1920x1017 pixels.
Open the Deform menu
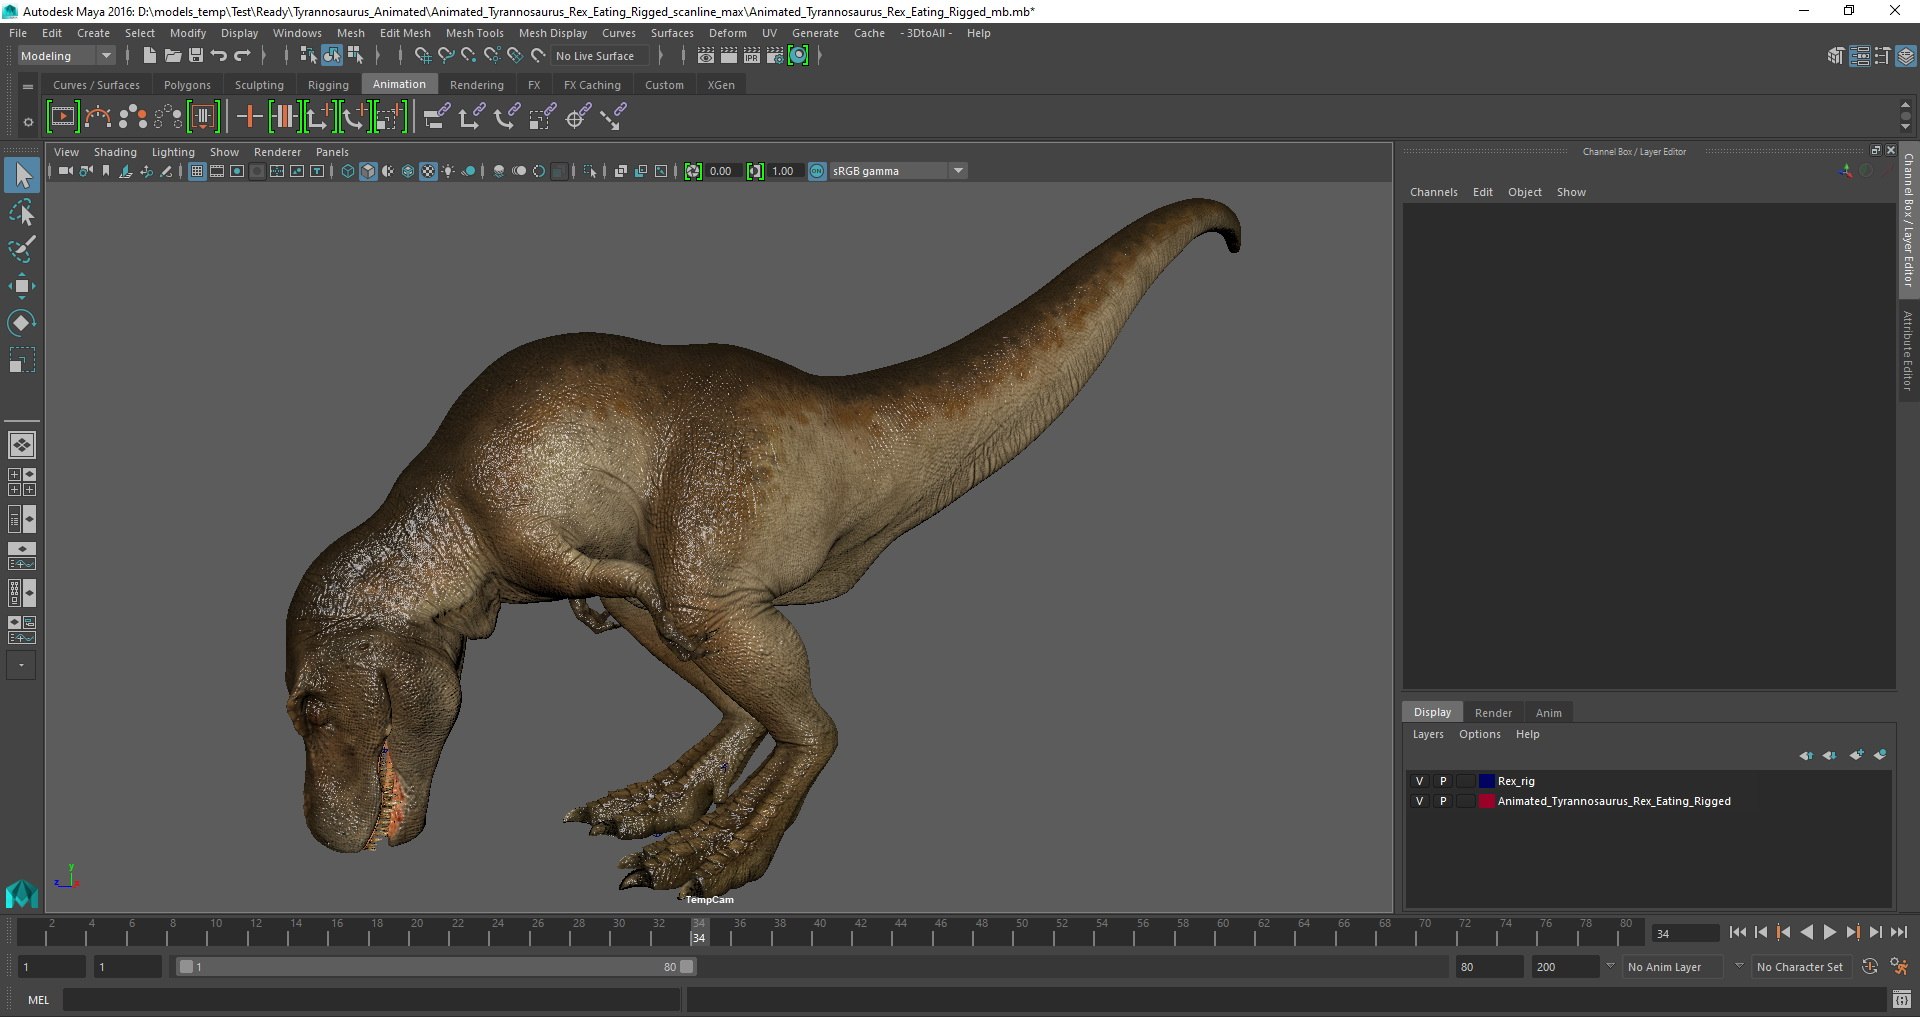[727, 33]
